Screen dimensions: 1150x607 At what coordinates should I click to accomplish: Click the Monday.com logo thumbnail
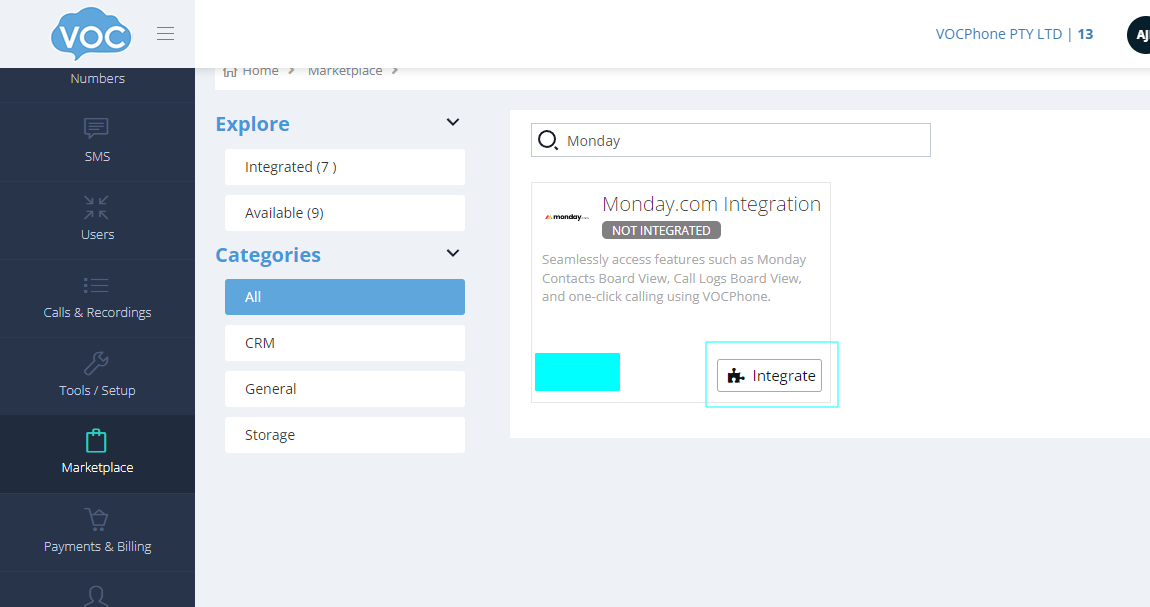567,217
